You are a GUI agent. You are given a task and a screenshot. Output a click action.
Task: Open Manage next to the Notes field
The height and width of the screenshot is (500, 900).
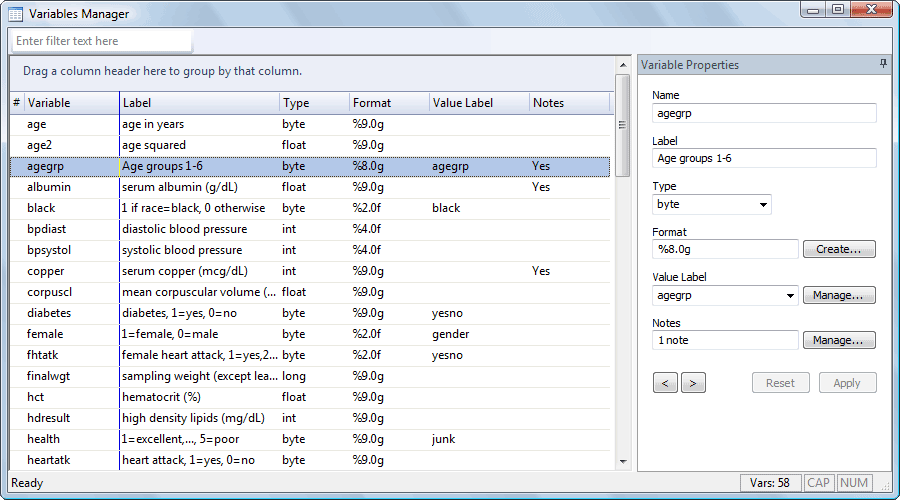click(839, 341)
